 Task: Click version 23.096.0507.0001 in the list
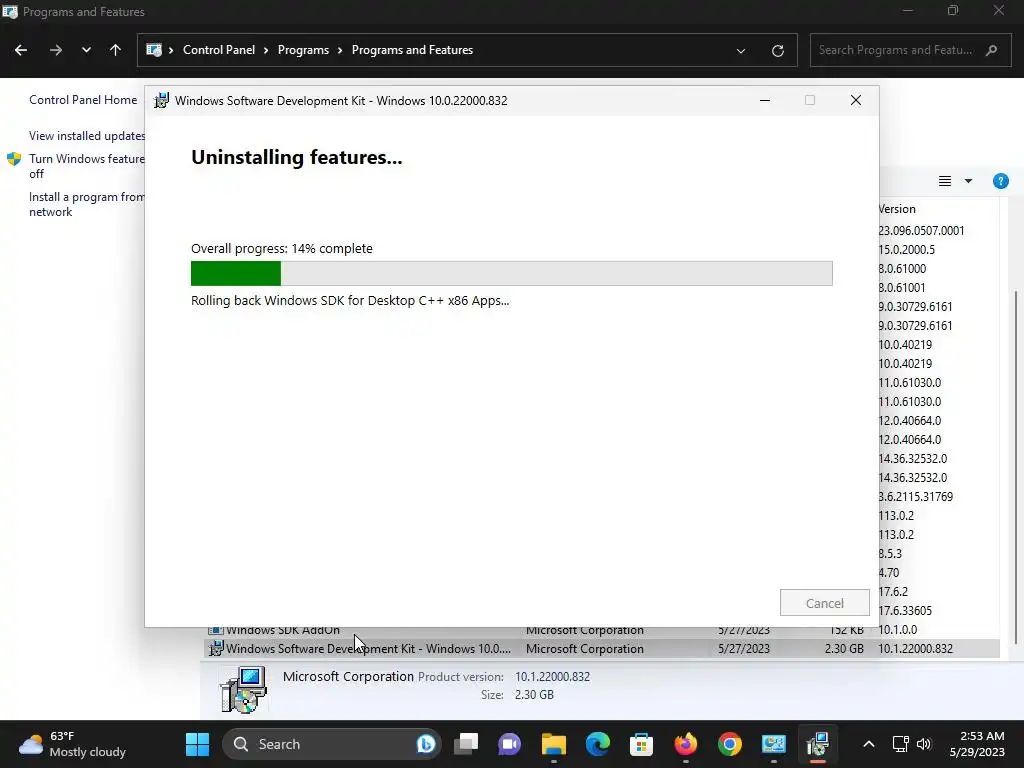[x=921, y=231]
